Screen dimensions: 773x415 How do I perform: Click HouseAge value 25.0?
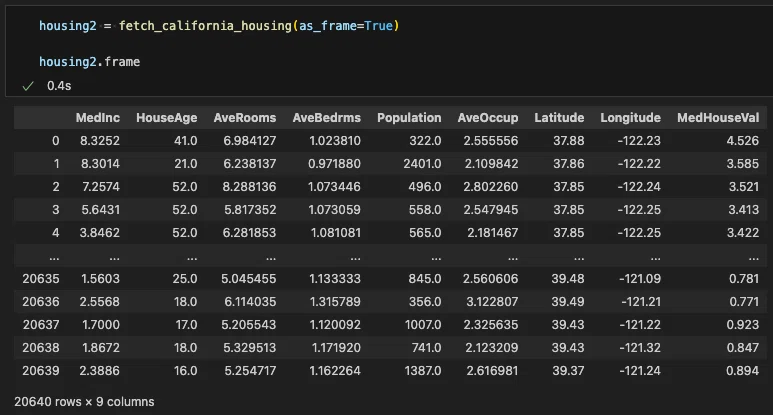click(185, 278)
